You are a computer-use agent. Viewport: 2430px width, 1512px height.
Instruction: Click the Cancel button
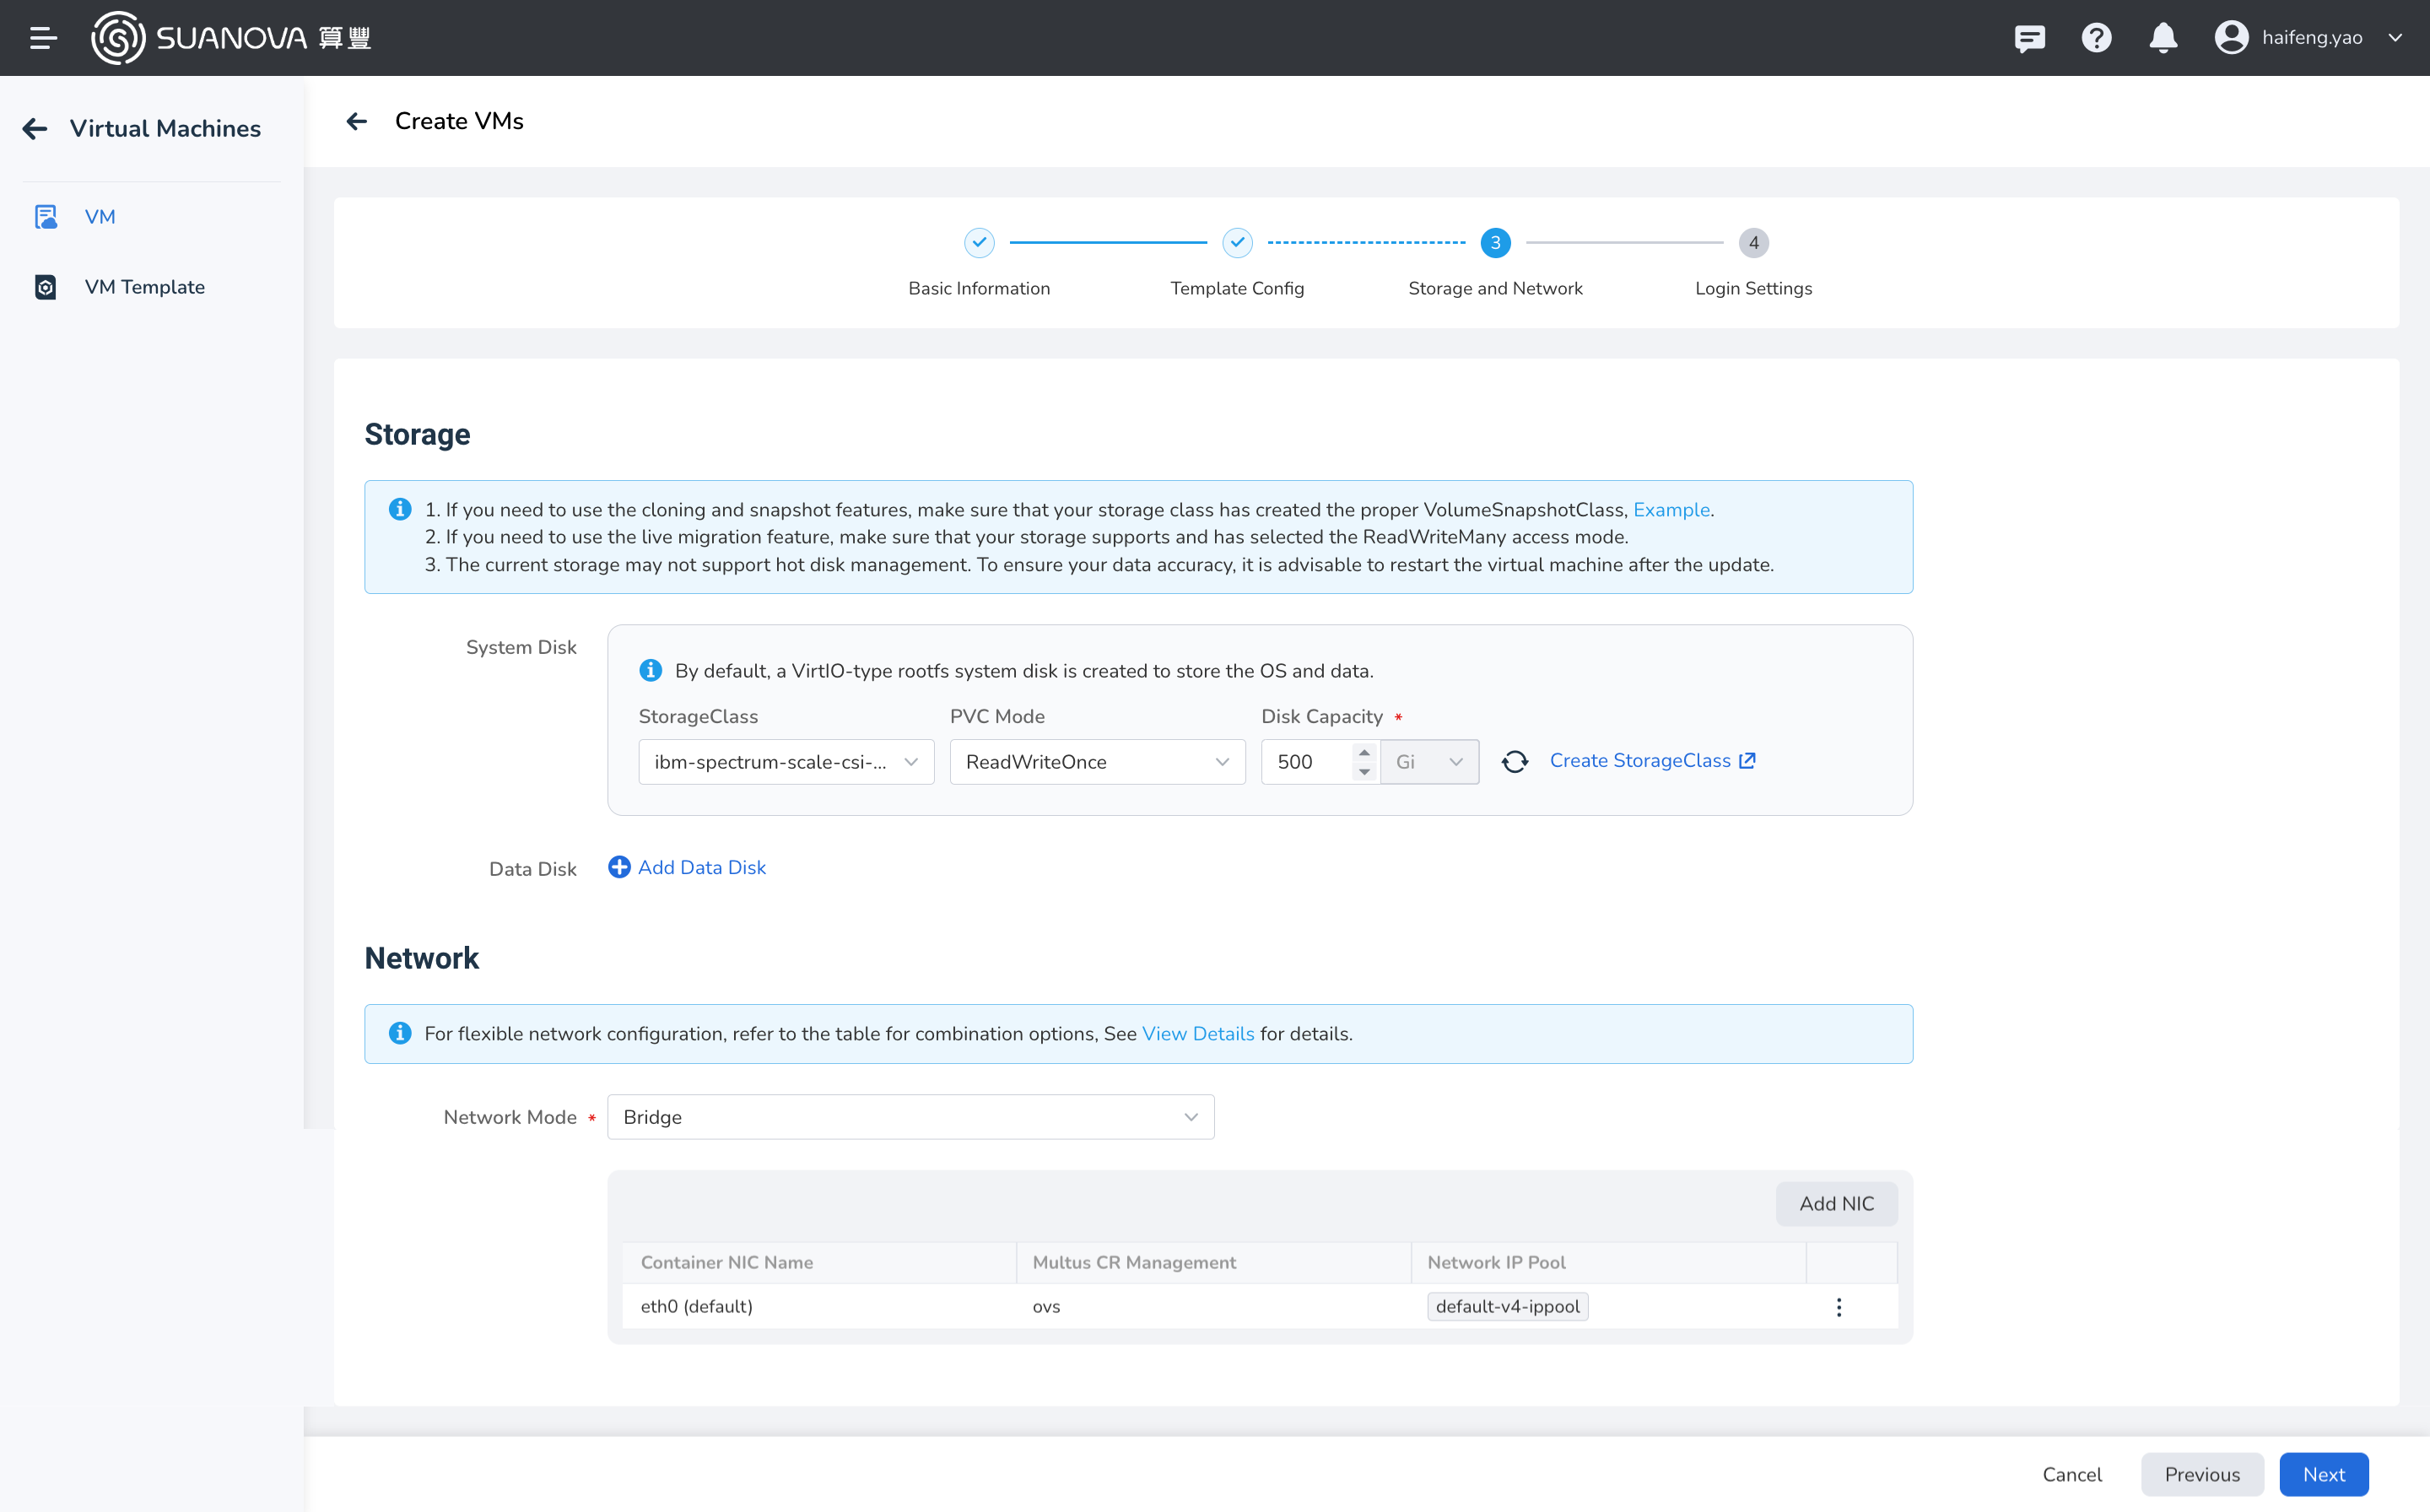pos(2071,1475)
